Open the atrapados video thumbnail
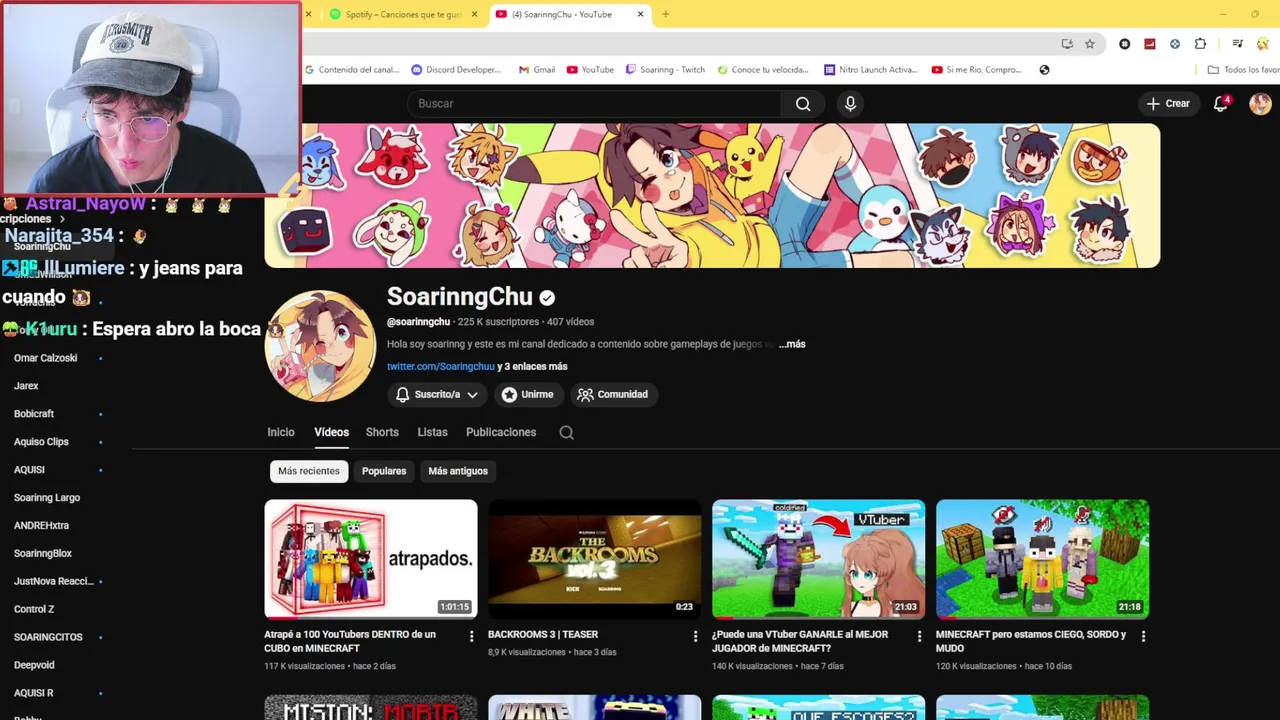1280x720 pixels. pos(371,559)
